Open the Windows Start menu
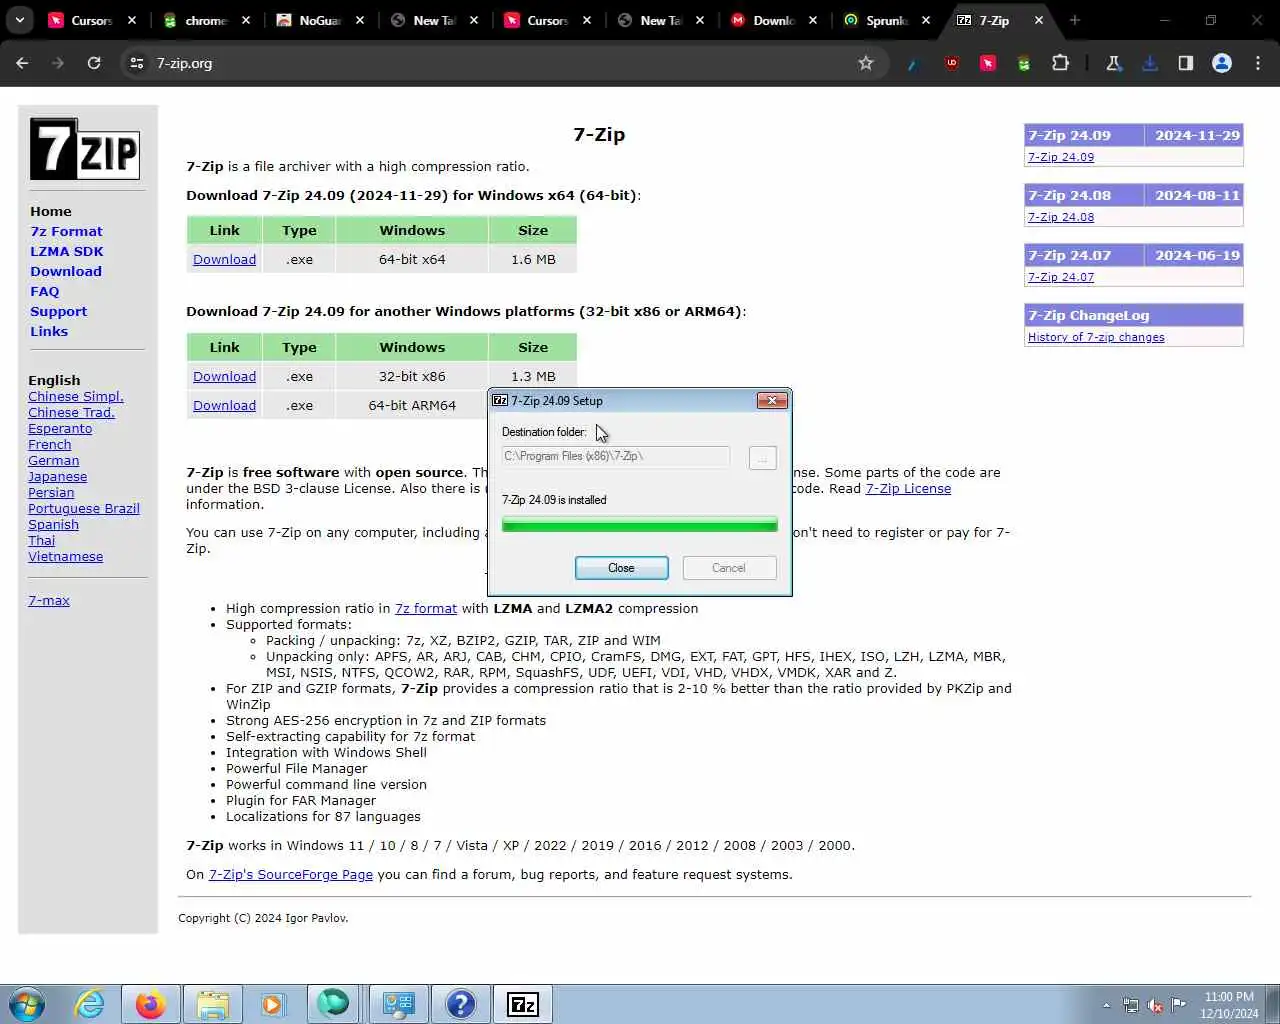 [27, 1004]
